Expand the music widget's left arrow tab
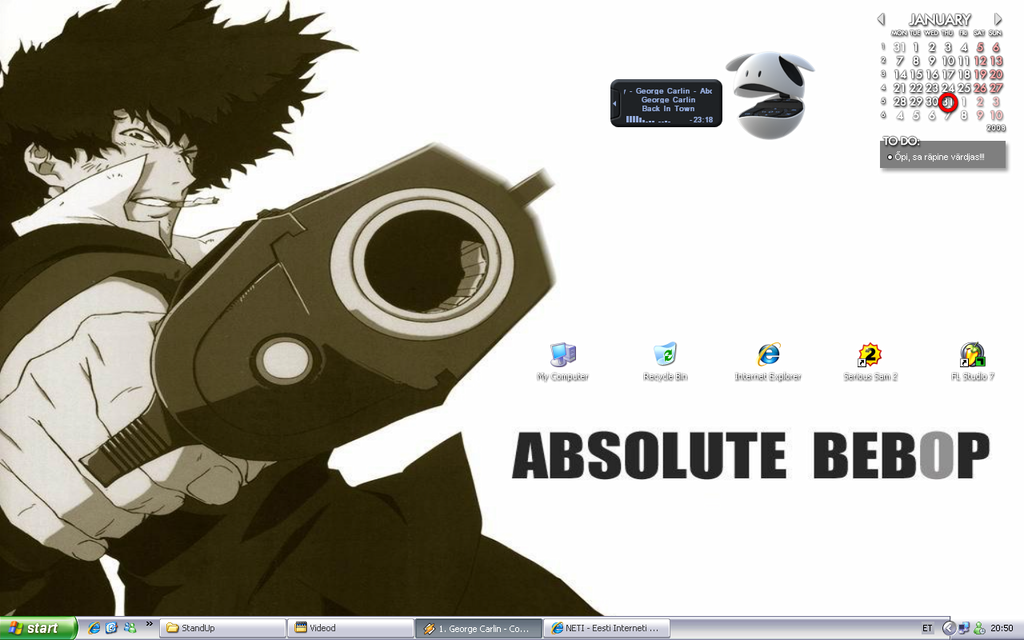The image size is (1024, 640). coord(615,103)
